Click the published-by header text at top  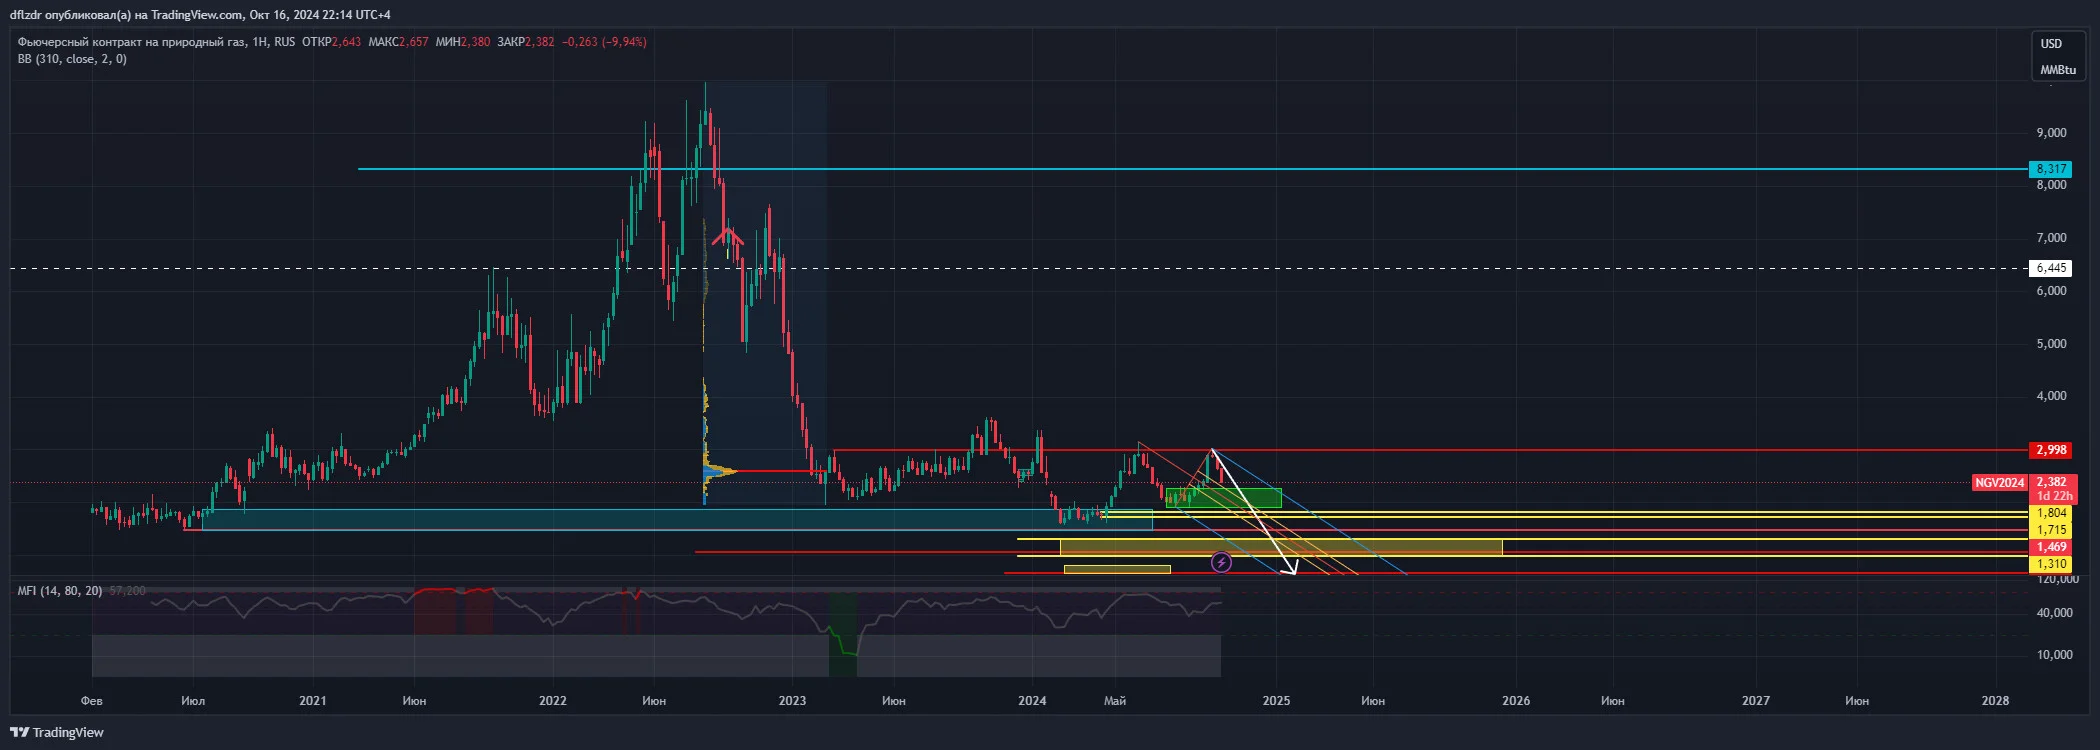point(200,15)
